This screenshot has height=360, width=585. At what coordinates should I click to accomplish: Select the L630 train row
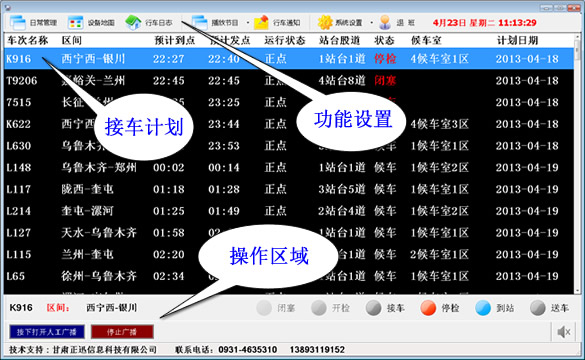(x=289, y=145)
